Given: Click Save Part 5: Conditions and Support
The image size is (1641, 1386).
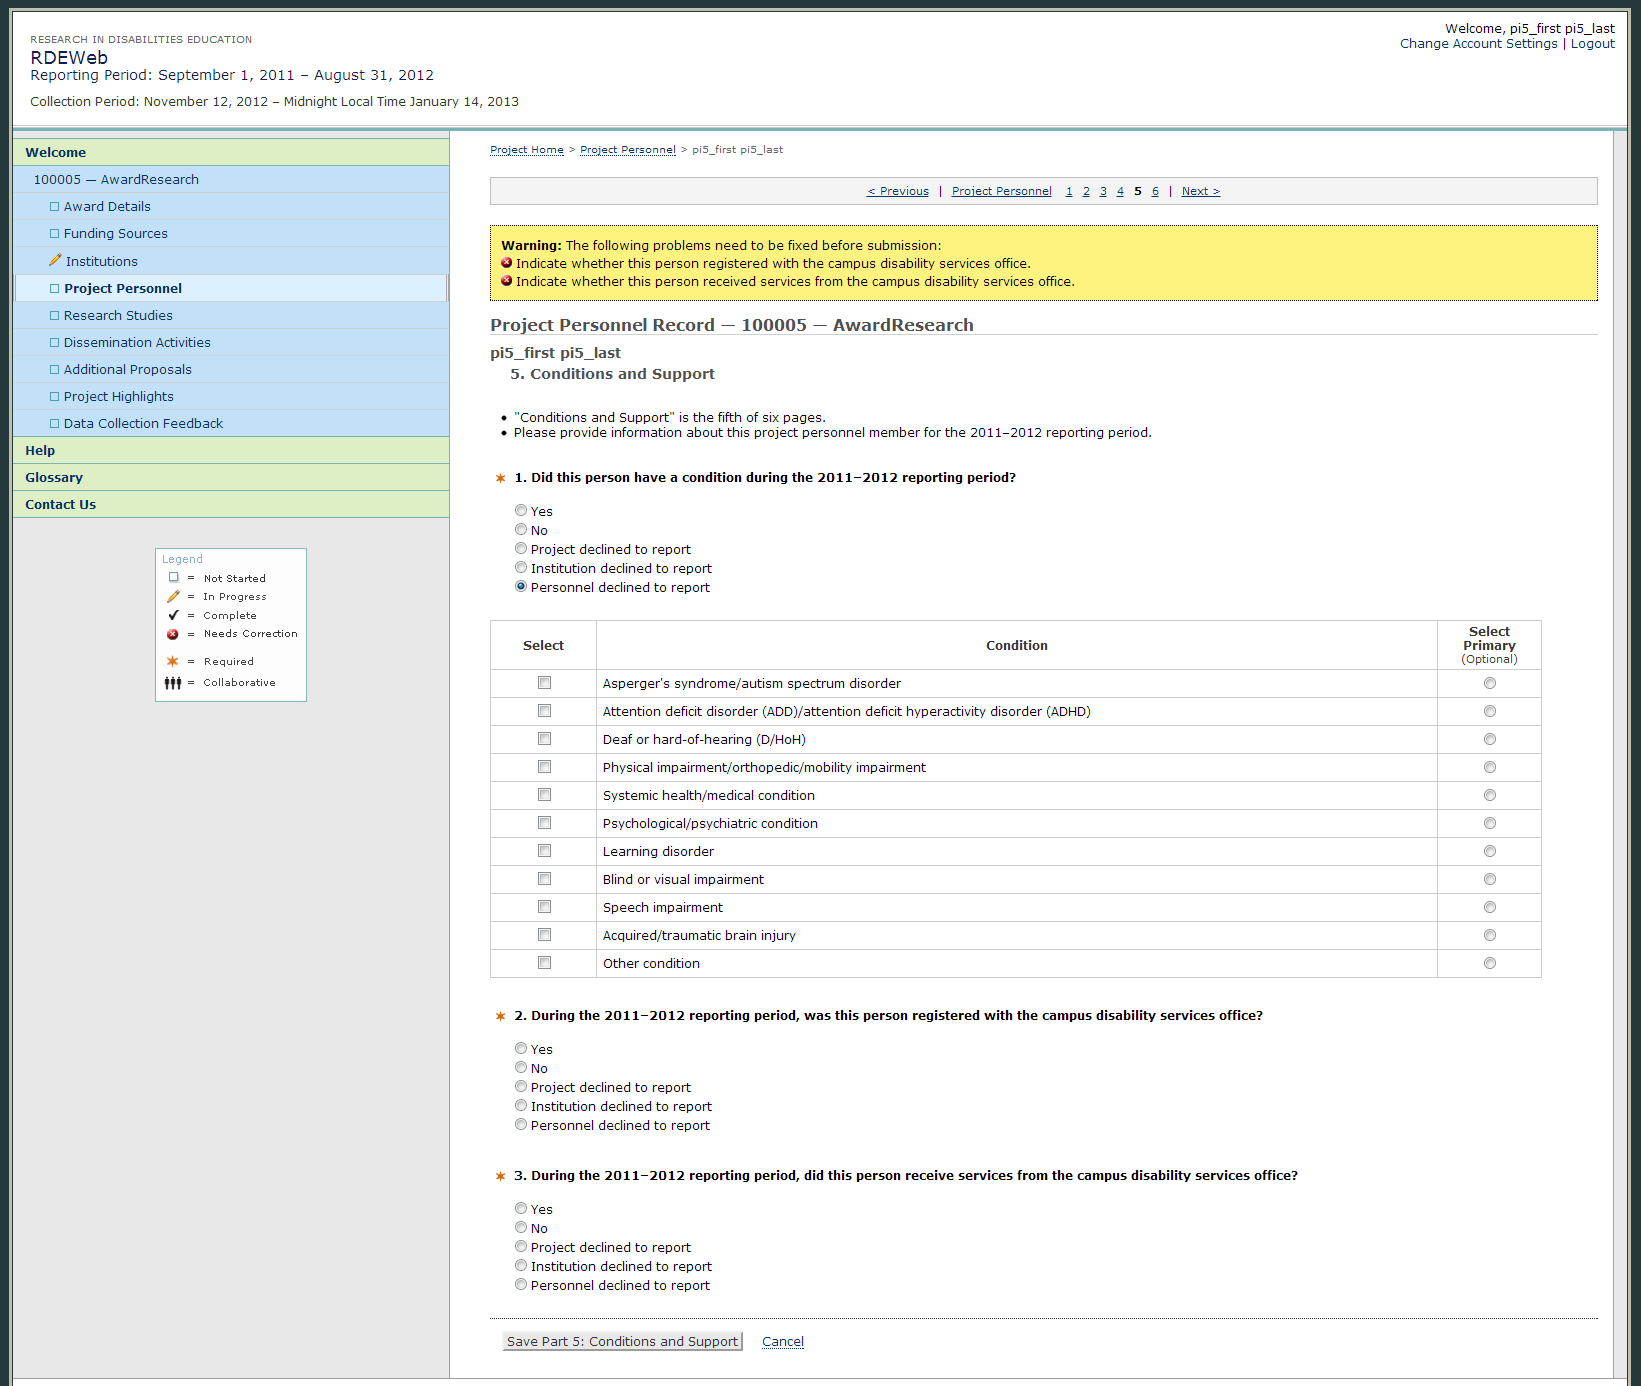Looking at the screenshot, I should click(622, 1342).
